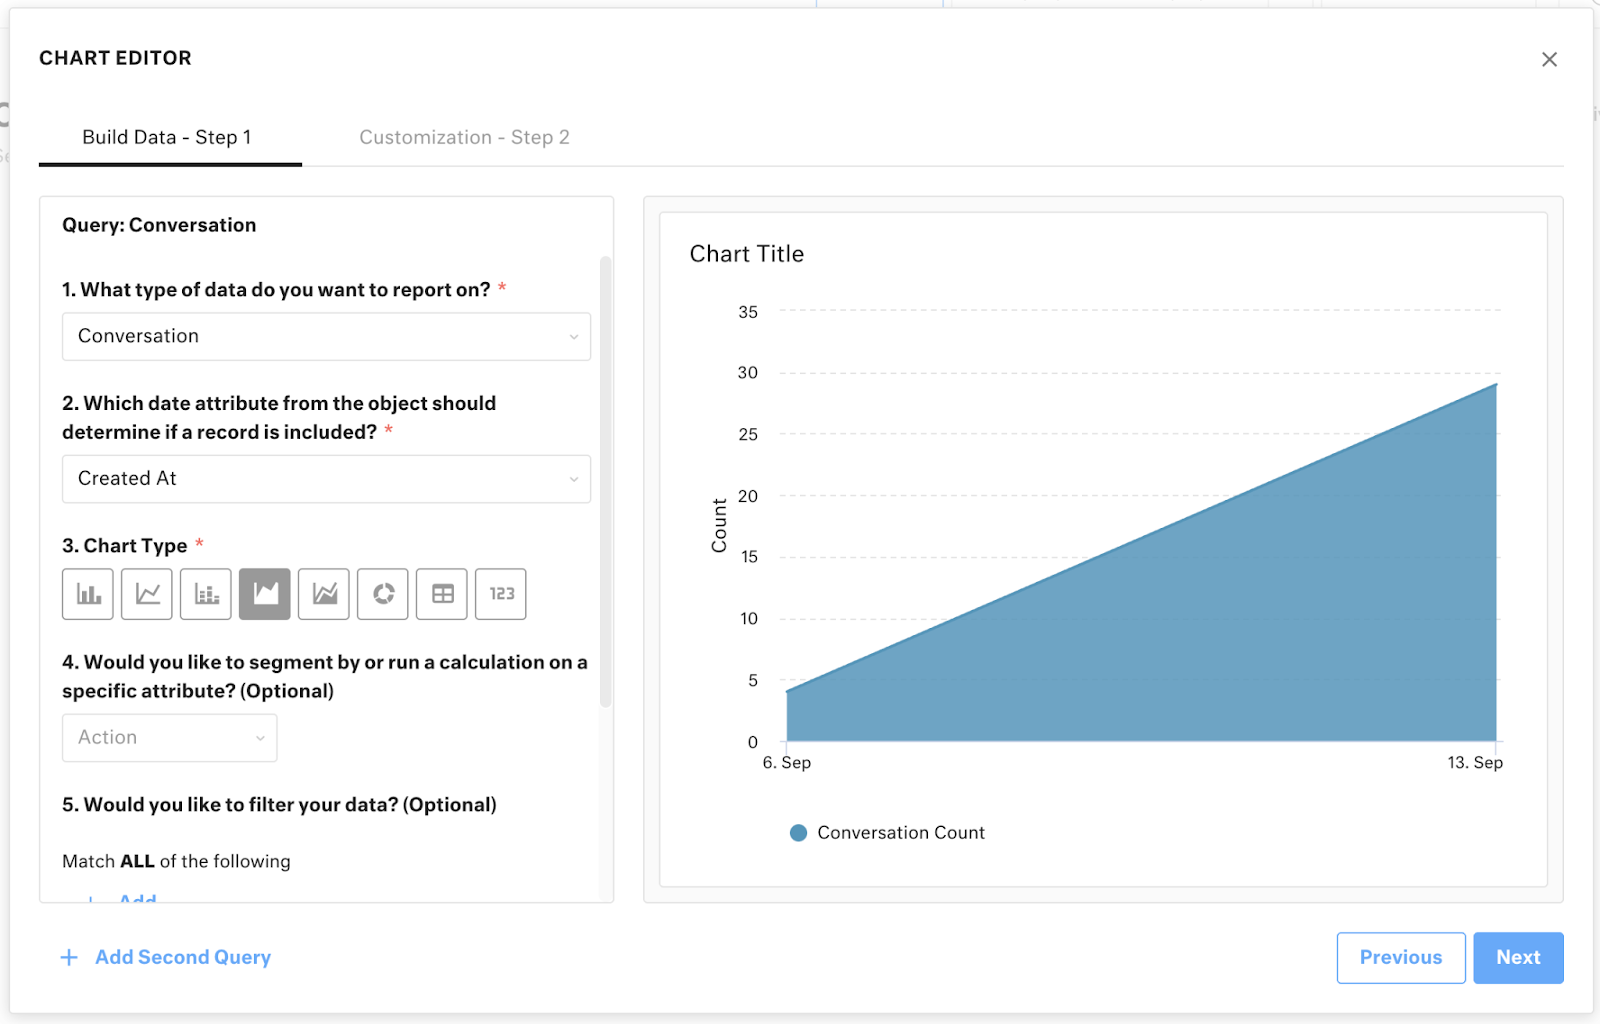Screen dimensions: 1600x1024
Task: Select the 123 single-number chart type
Action: pyautogui.click(x=500, y=594)
